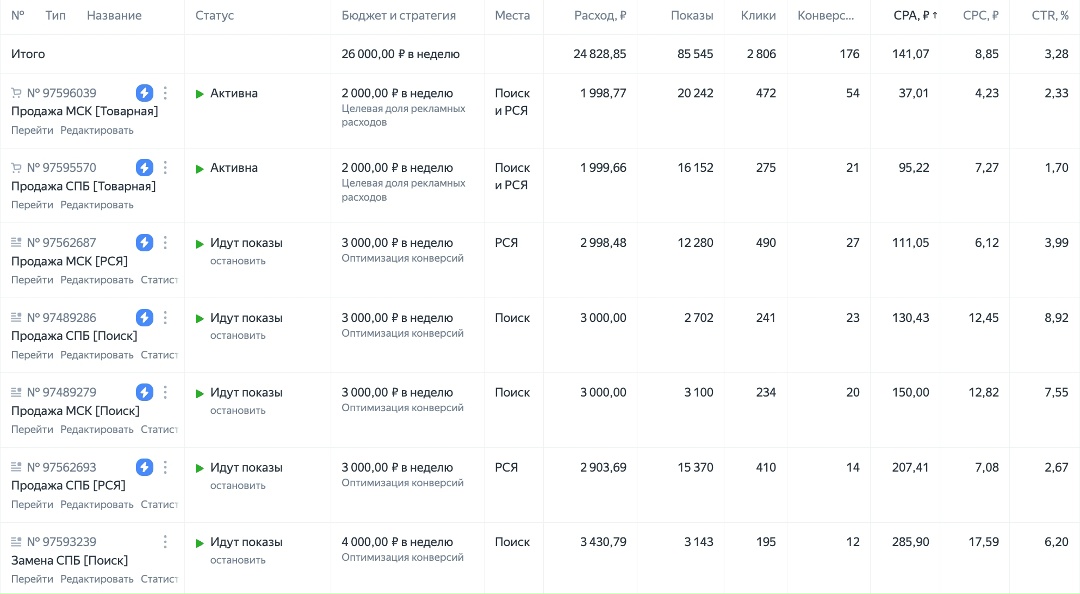Viewport: 1080px width, 594px height.
Task: Click the text-ad type icon of campaign 97489279
Action: (16, 392)
